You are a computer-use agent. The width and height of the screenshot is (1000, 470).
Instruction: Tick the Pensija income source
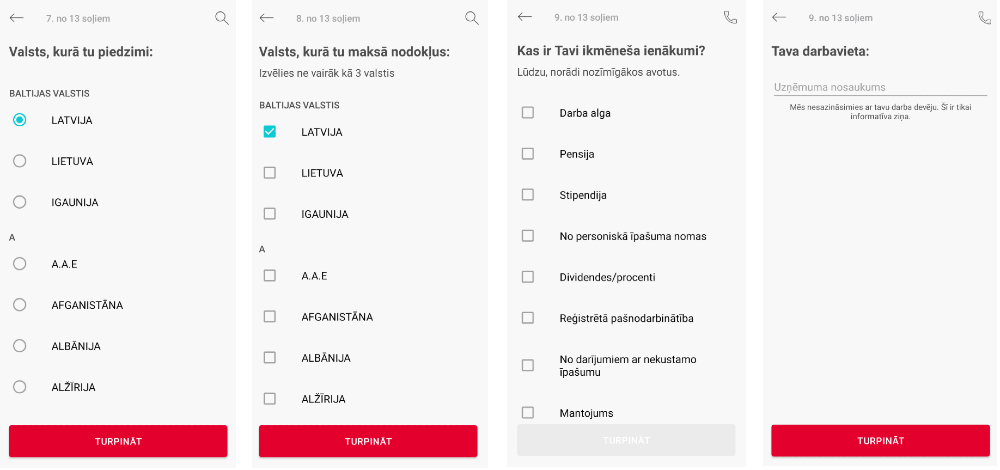click(528, 154)
